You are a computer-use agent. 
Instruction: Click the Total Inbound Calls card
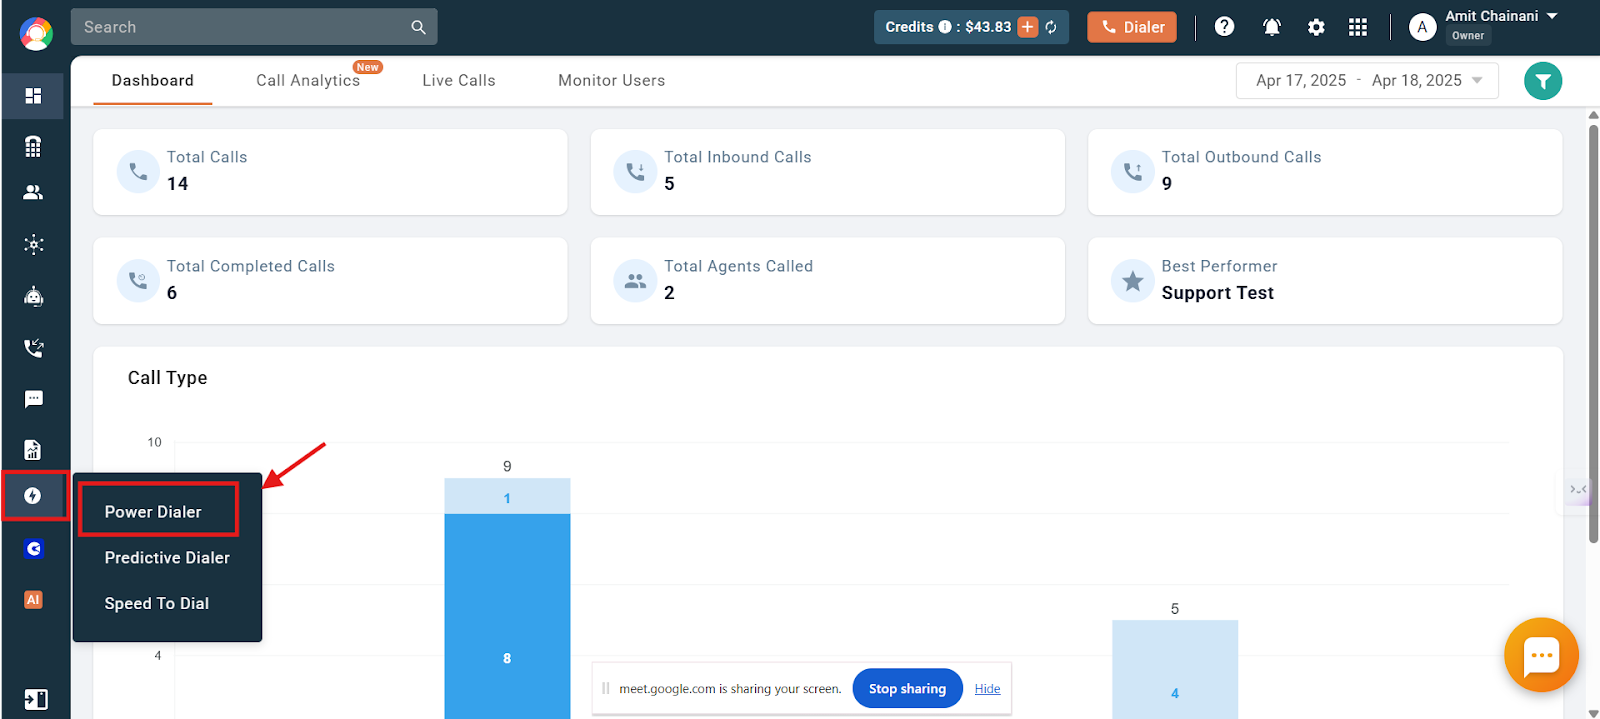click(x=827, y=172)
